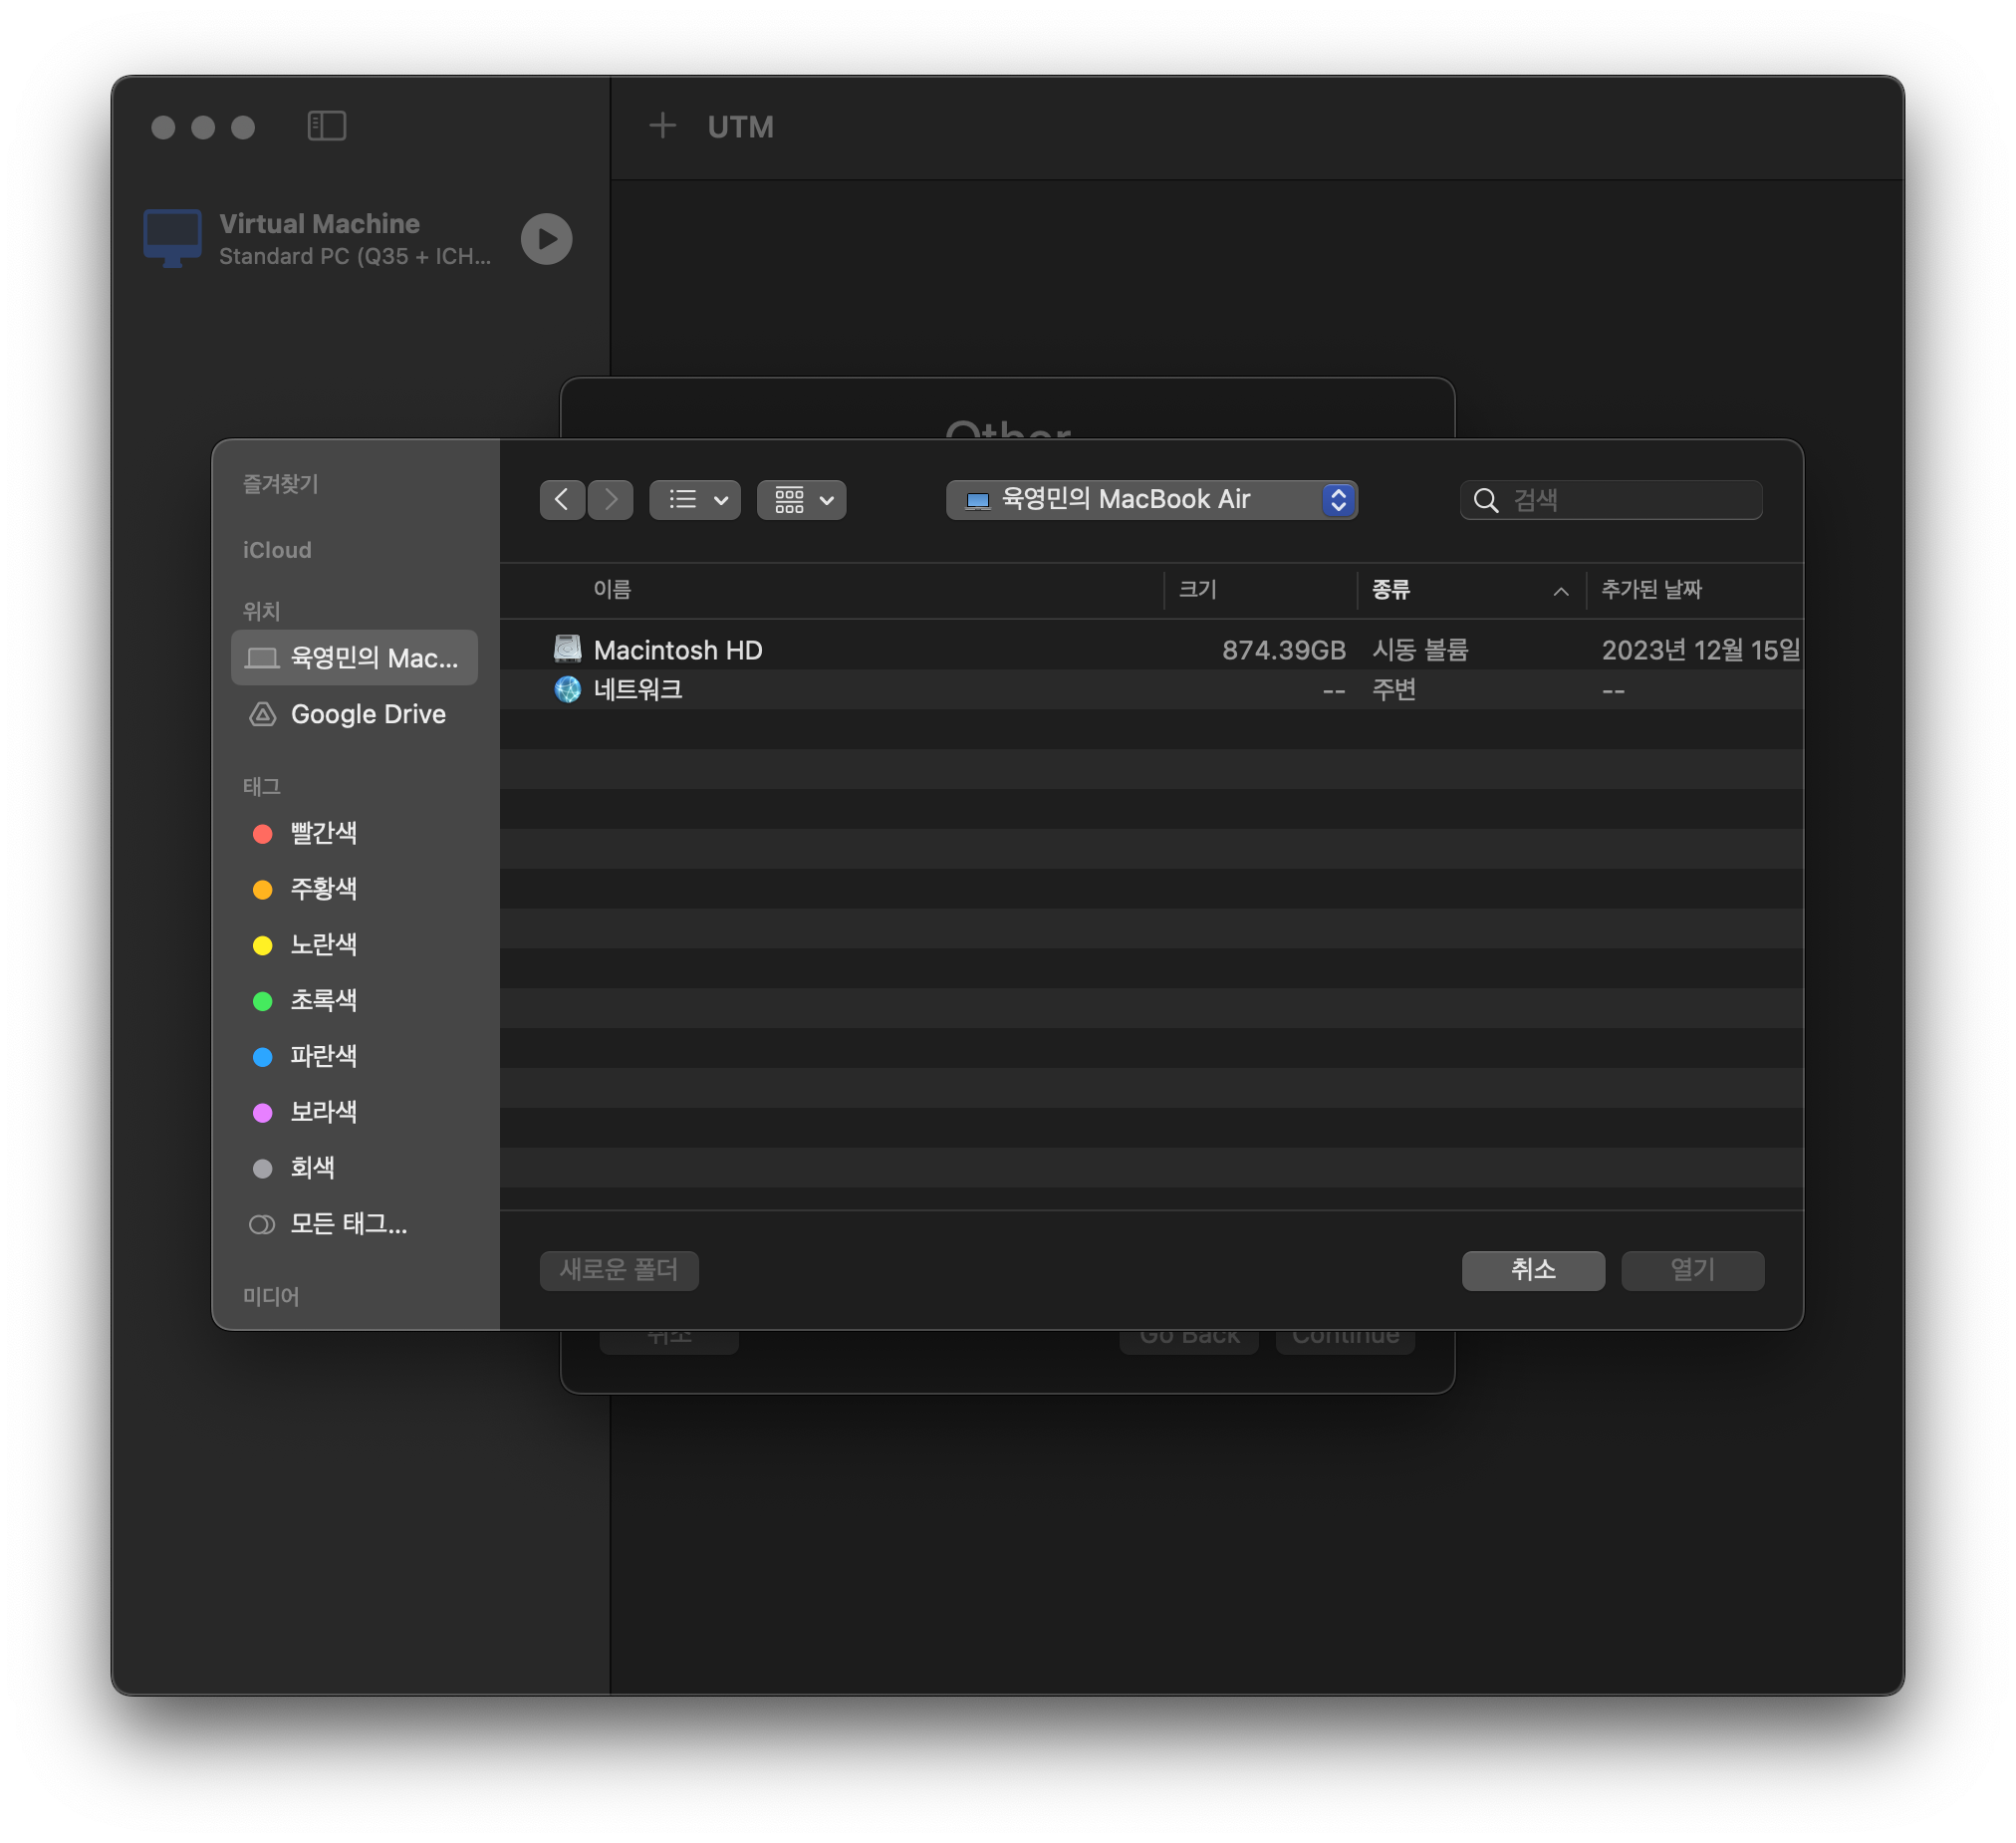This screenshot has height=1843, width=2016.
Task: Click the 시동 볼륨 kind cell
Action: (1420, 650)
